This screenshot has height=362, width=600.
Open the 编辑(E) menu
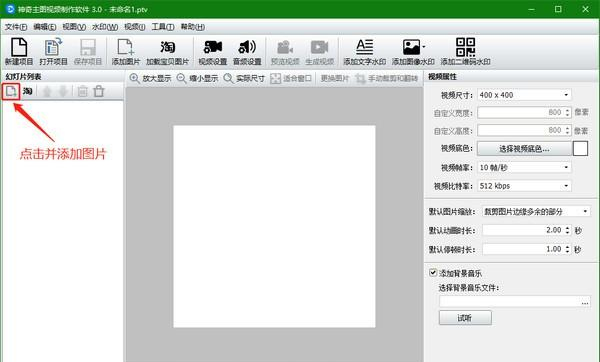[44, 27]
